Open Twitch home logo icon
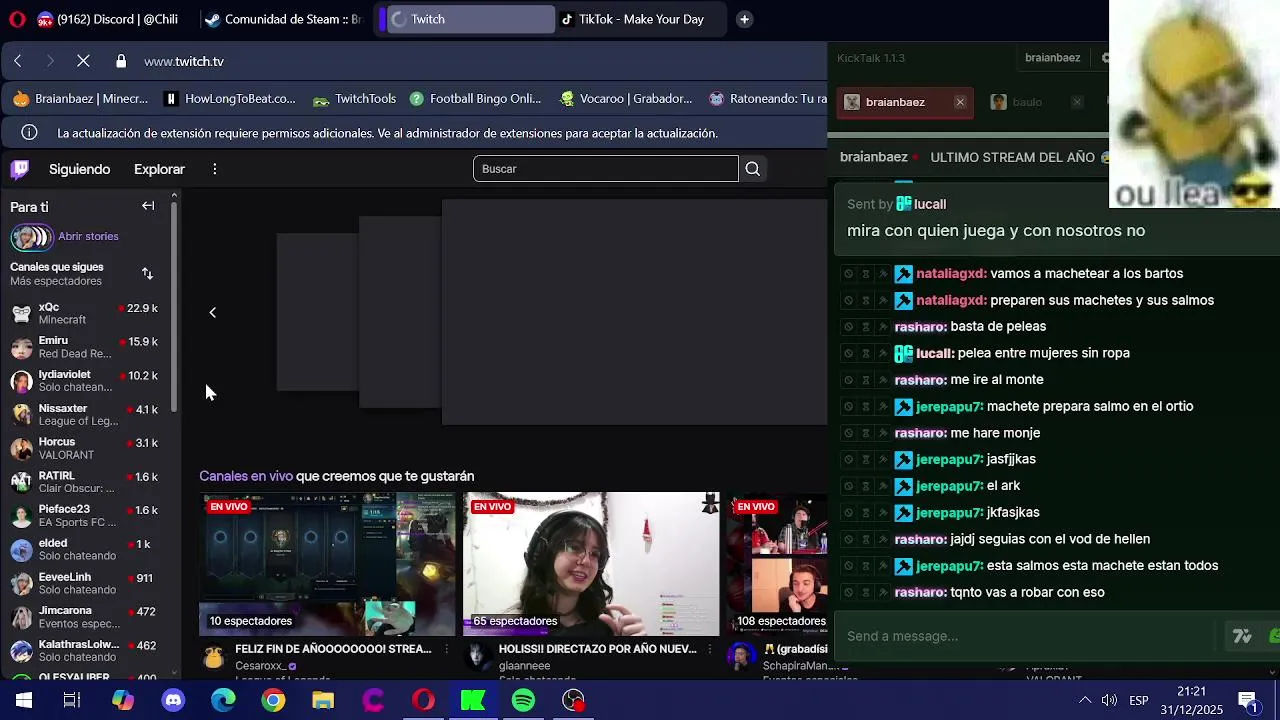The height and width of the screenshot is (720, 1280). click(x=19, y=169)
